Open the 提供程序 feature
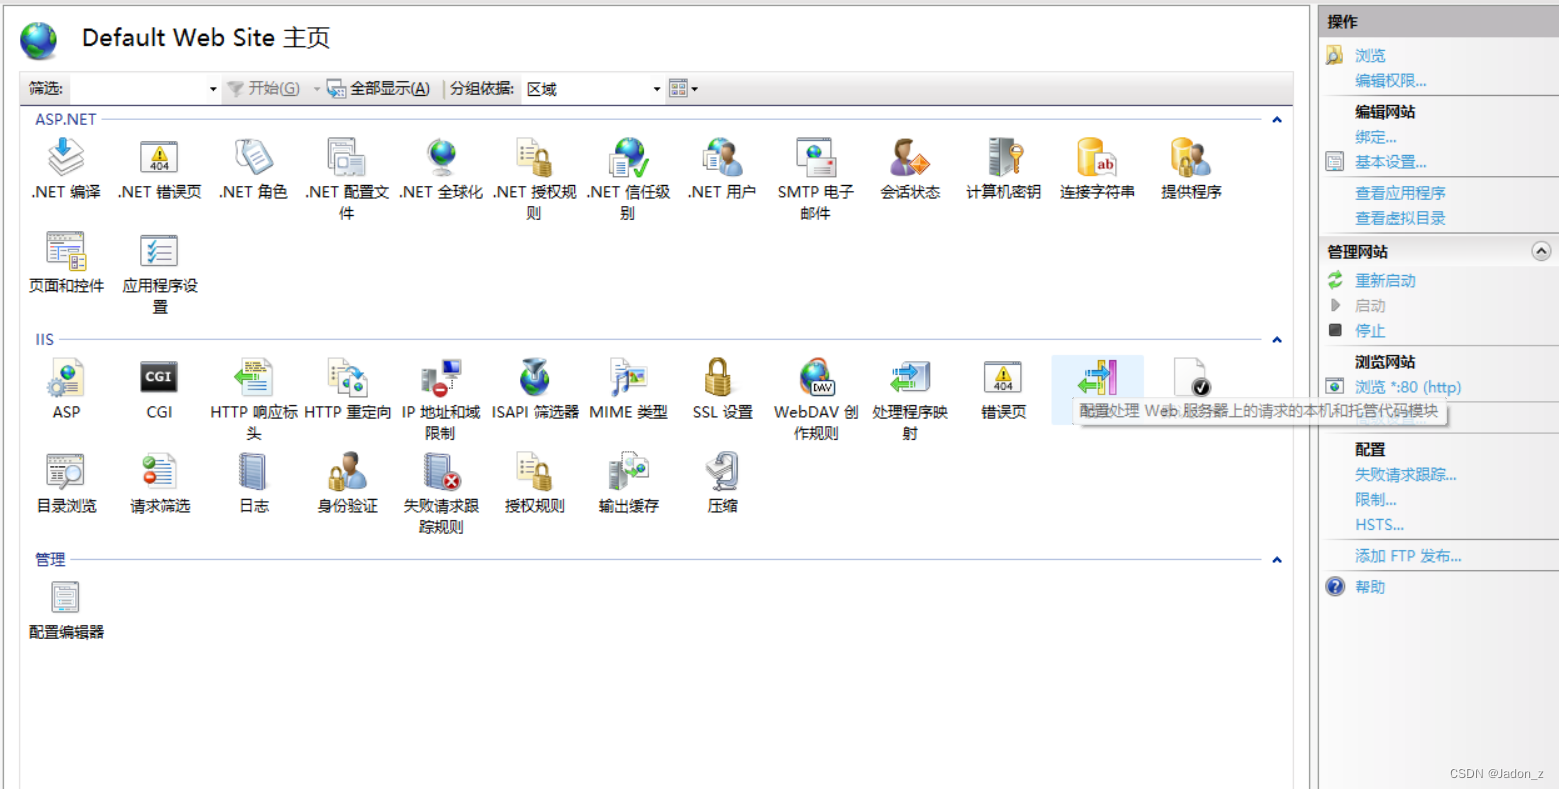Image resolution: width=1559 pixels, height=789 pixels. point(1190,168)
